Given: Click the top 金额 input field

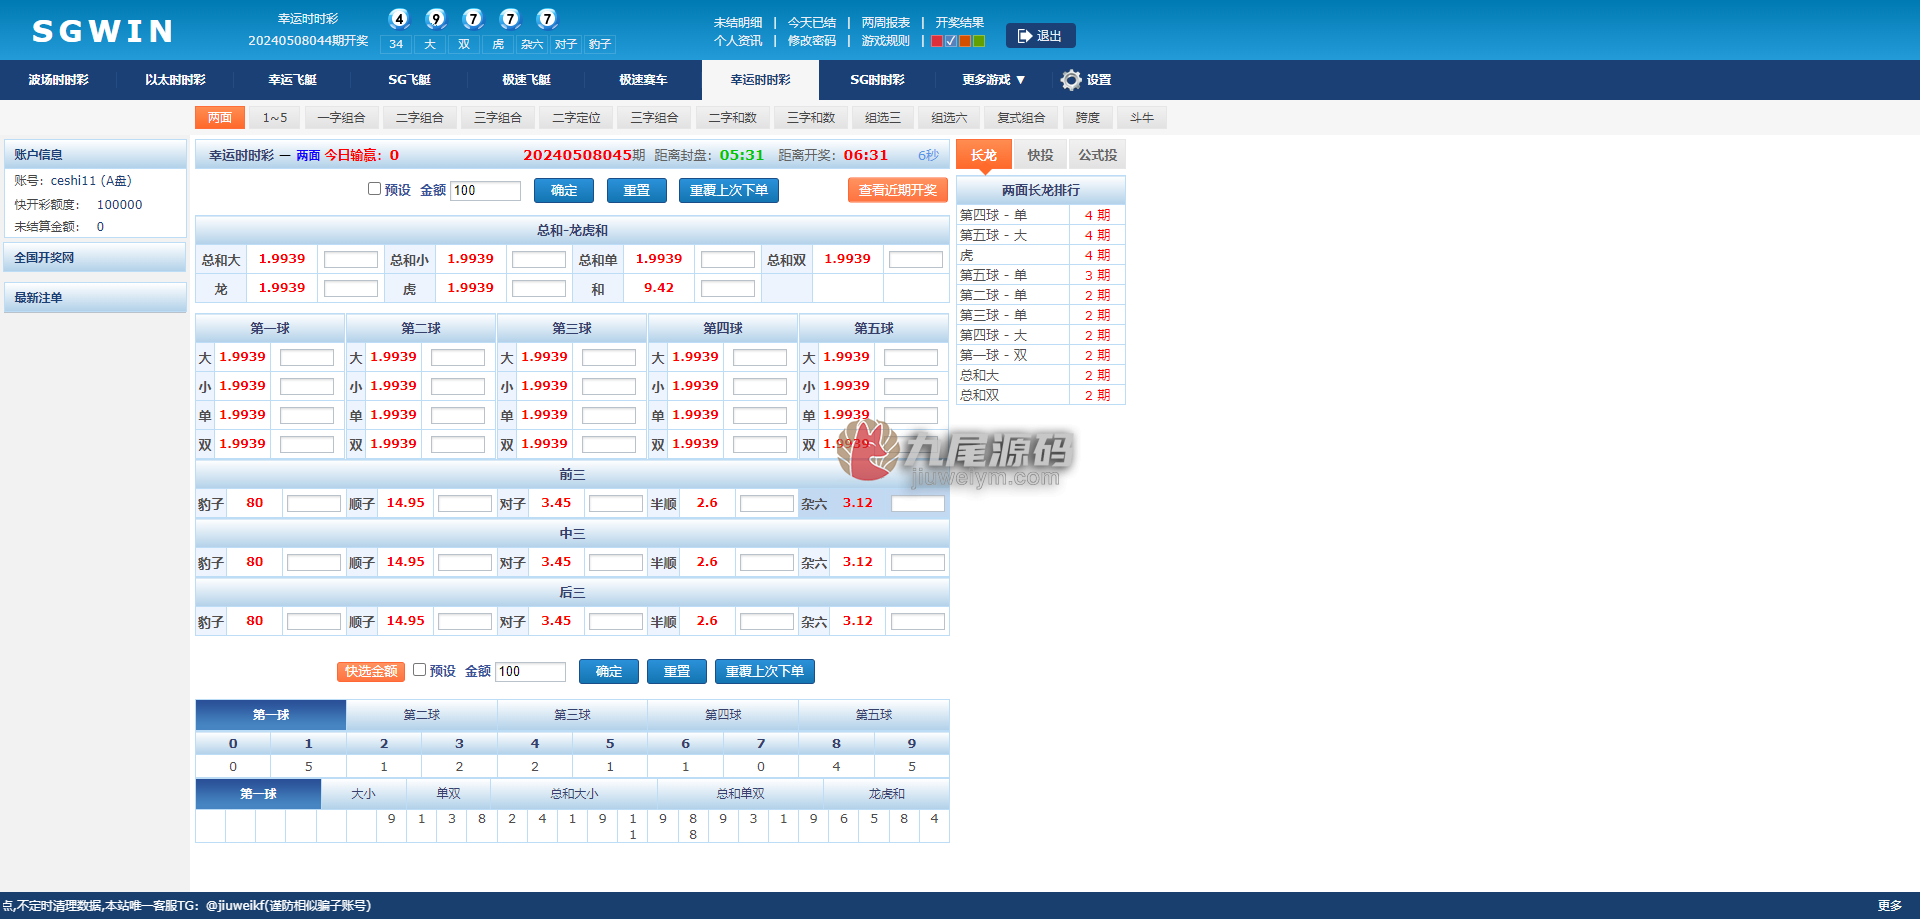Looking at the screenshot, I should (x=486, y=190).
